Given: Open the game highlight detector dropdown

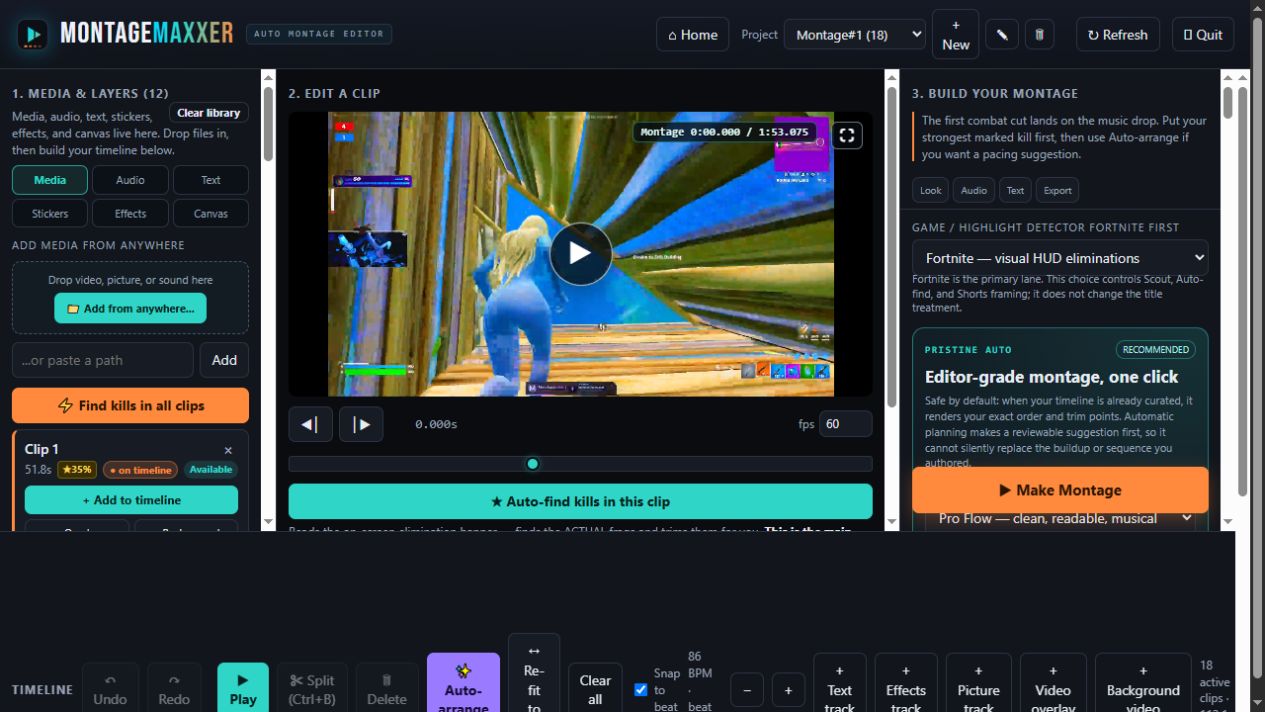Looking at the screenshot, I should (1060, 258).
